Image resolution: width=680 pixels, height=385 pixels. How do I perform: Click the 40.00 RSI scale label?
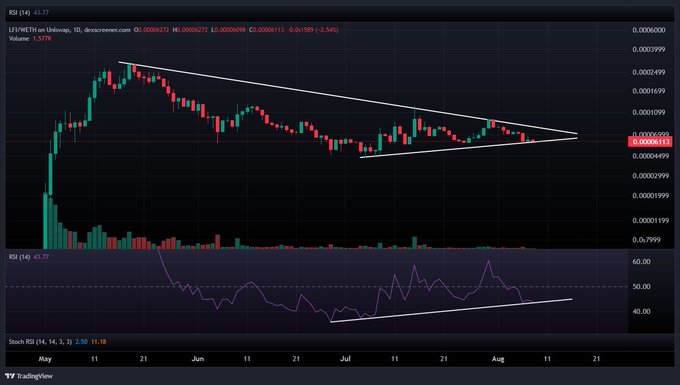(641, 311)
